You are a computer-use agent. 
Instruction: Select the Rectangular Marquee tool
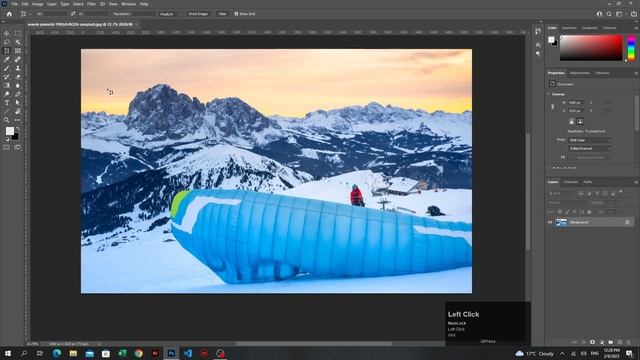[x=18, y=33]
